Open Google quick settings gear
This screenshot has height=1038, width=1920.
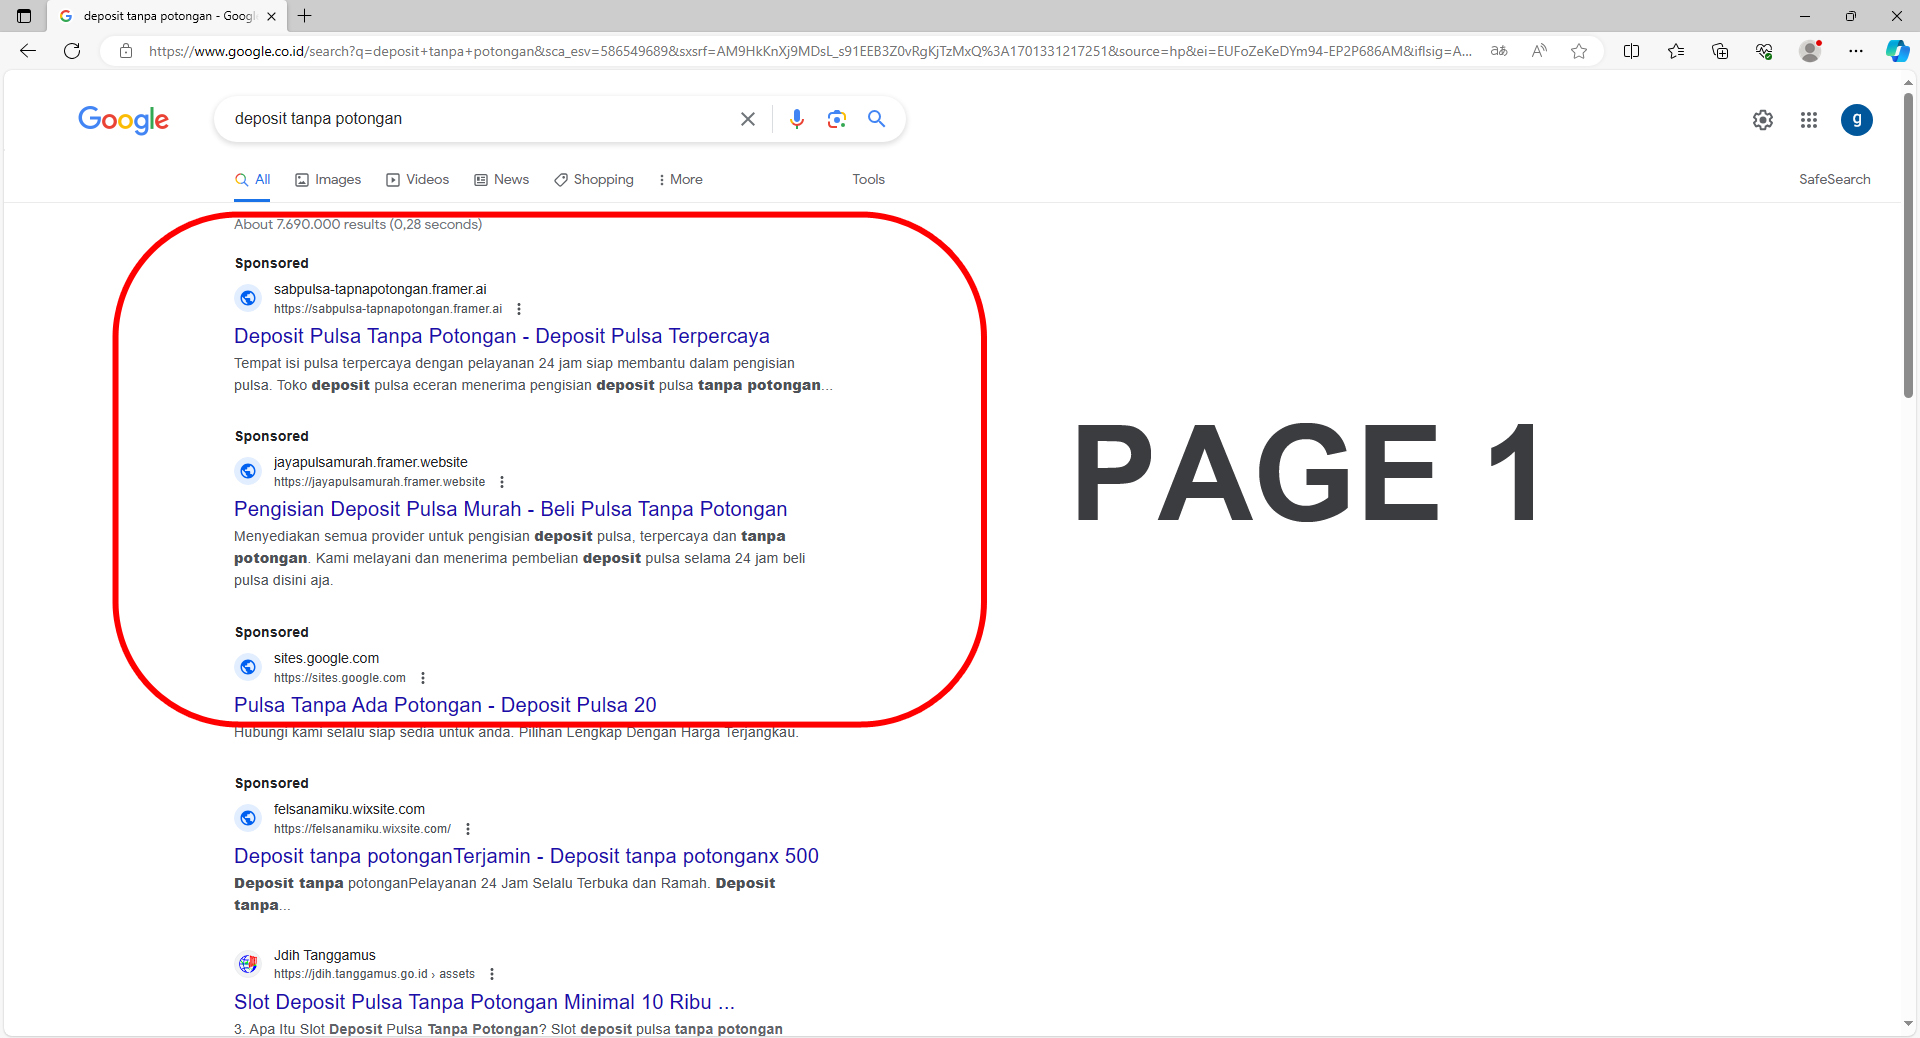click(1762, 120)
